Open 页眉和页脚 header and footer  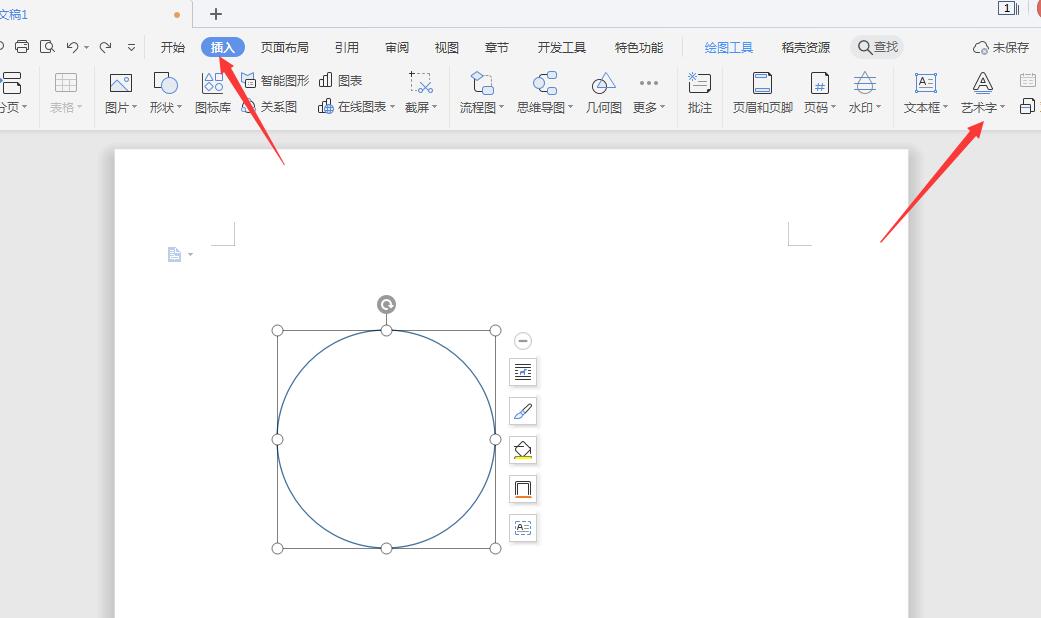coord(762,92)
